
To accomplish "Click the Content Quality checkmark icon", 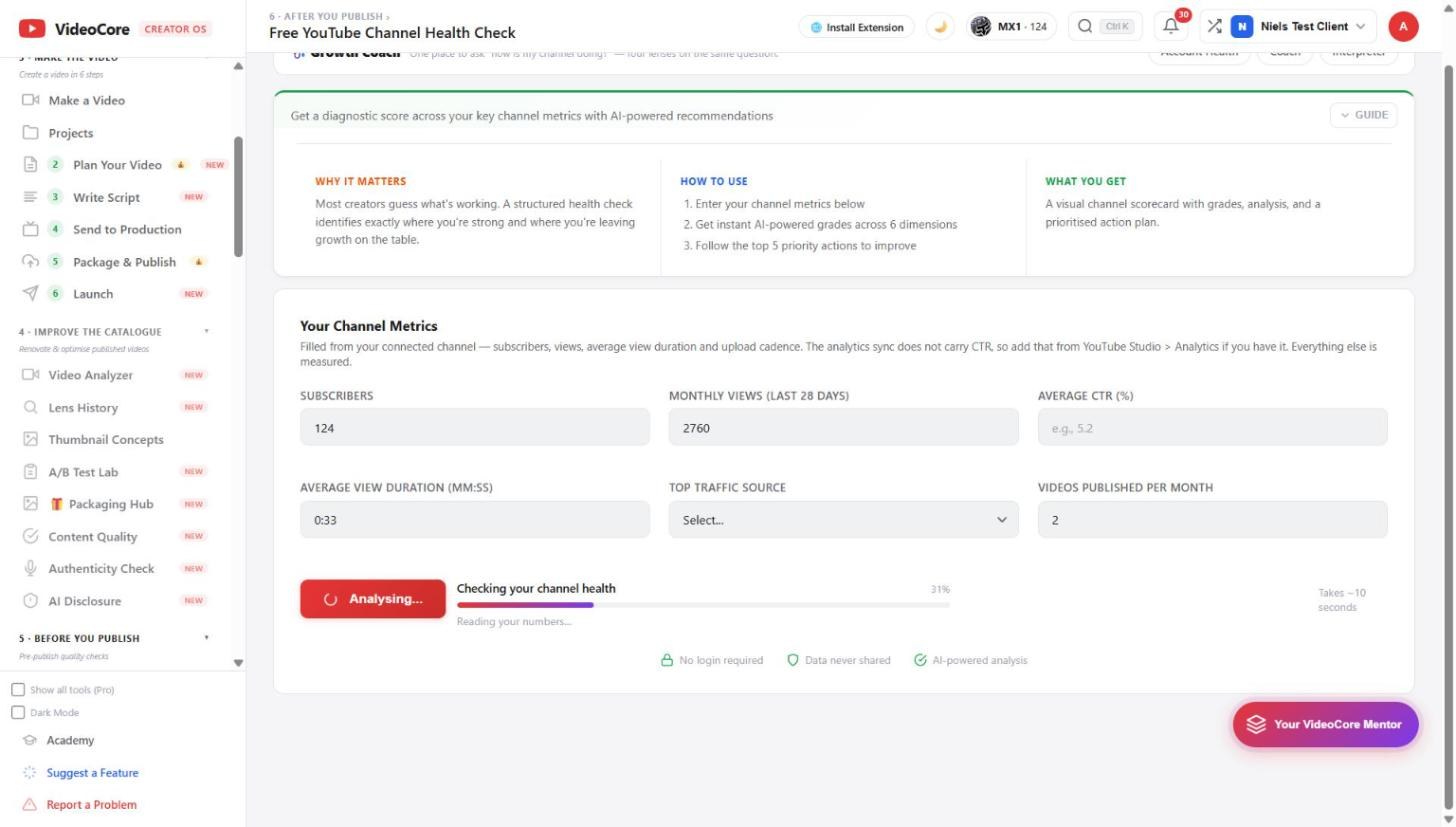I will [30, 537].
